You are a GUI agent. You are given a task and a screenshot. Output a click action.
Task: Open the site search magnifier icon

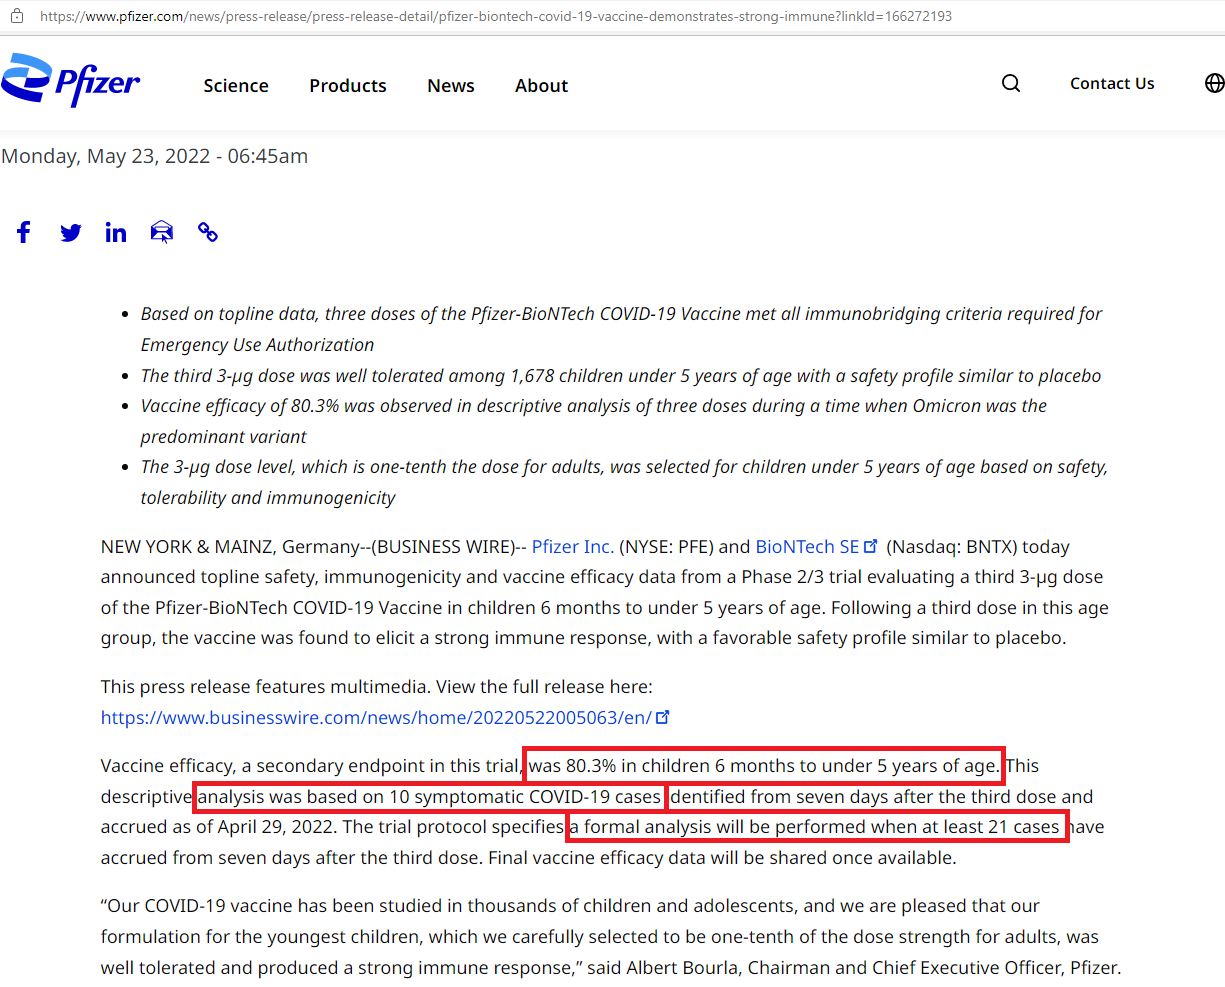[x=1011, y=83]
